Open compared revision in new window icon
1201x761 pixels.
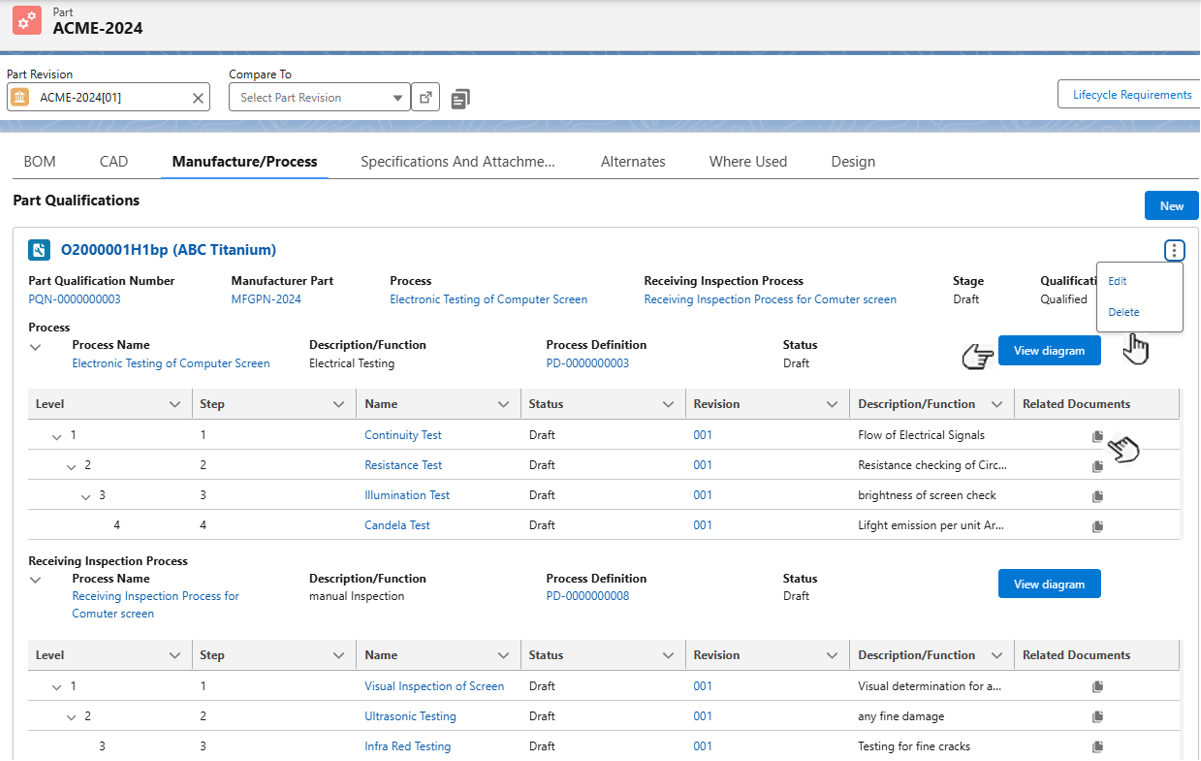(x=426, y=98)
